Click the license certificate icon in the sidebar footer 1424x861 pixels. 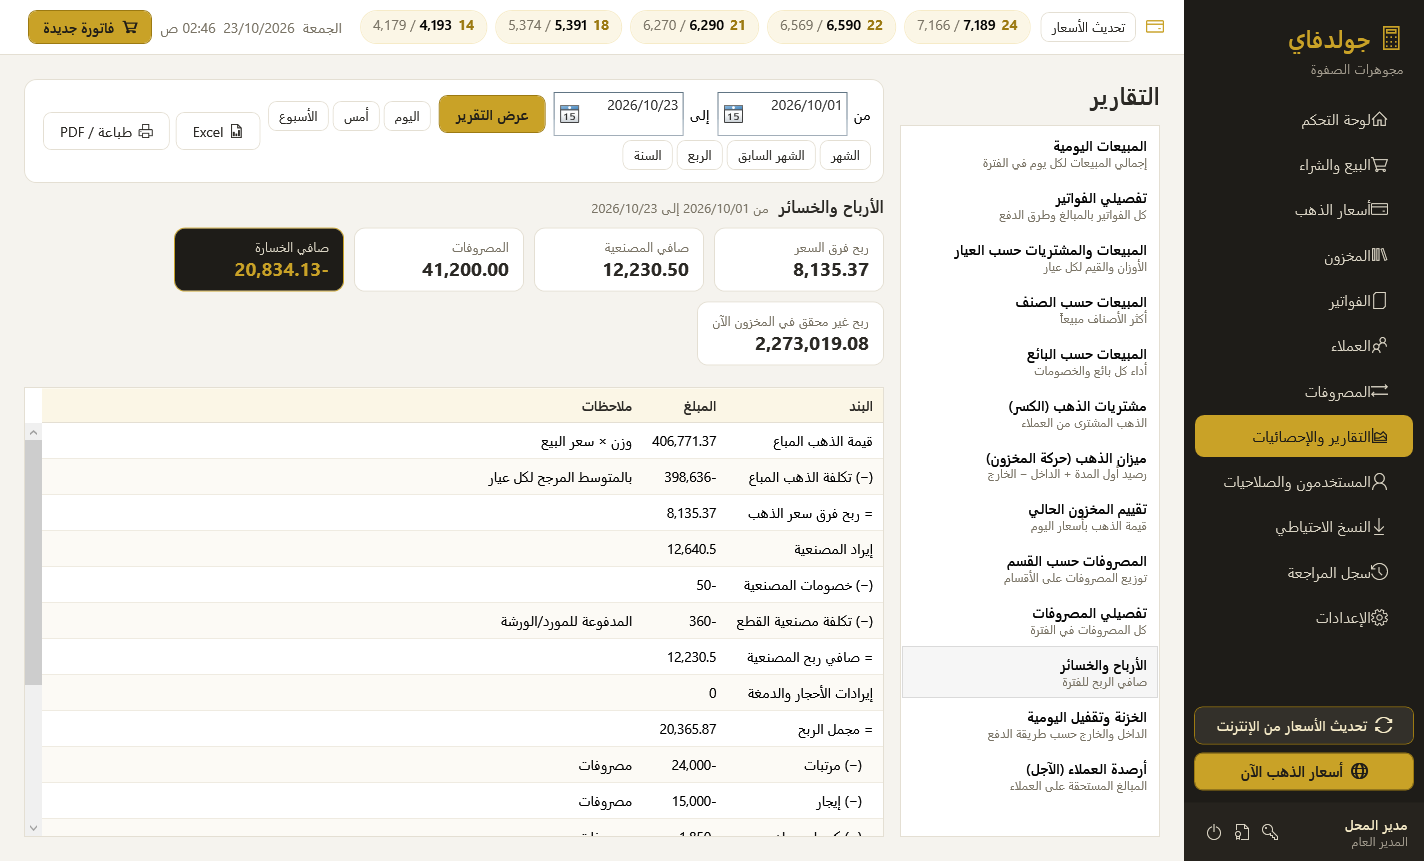(1242, 832)
